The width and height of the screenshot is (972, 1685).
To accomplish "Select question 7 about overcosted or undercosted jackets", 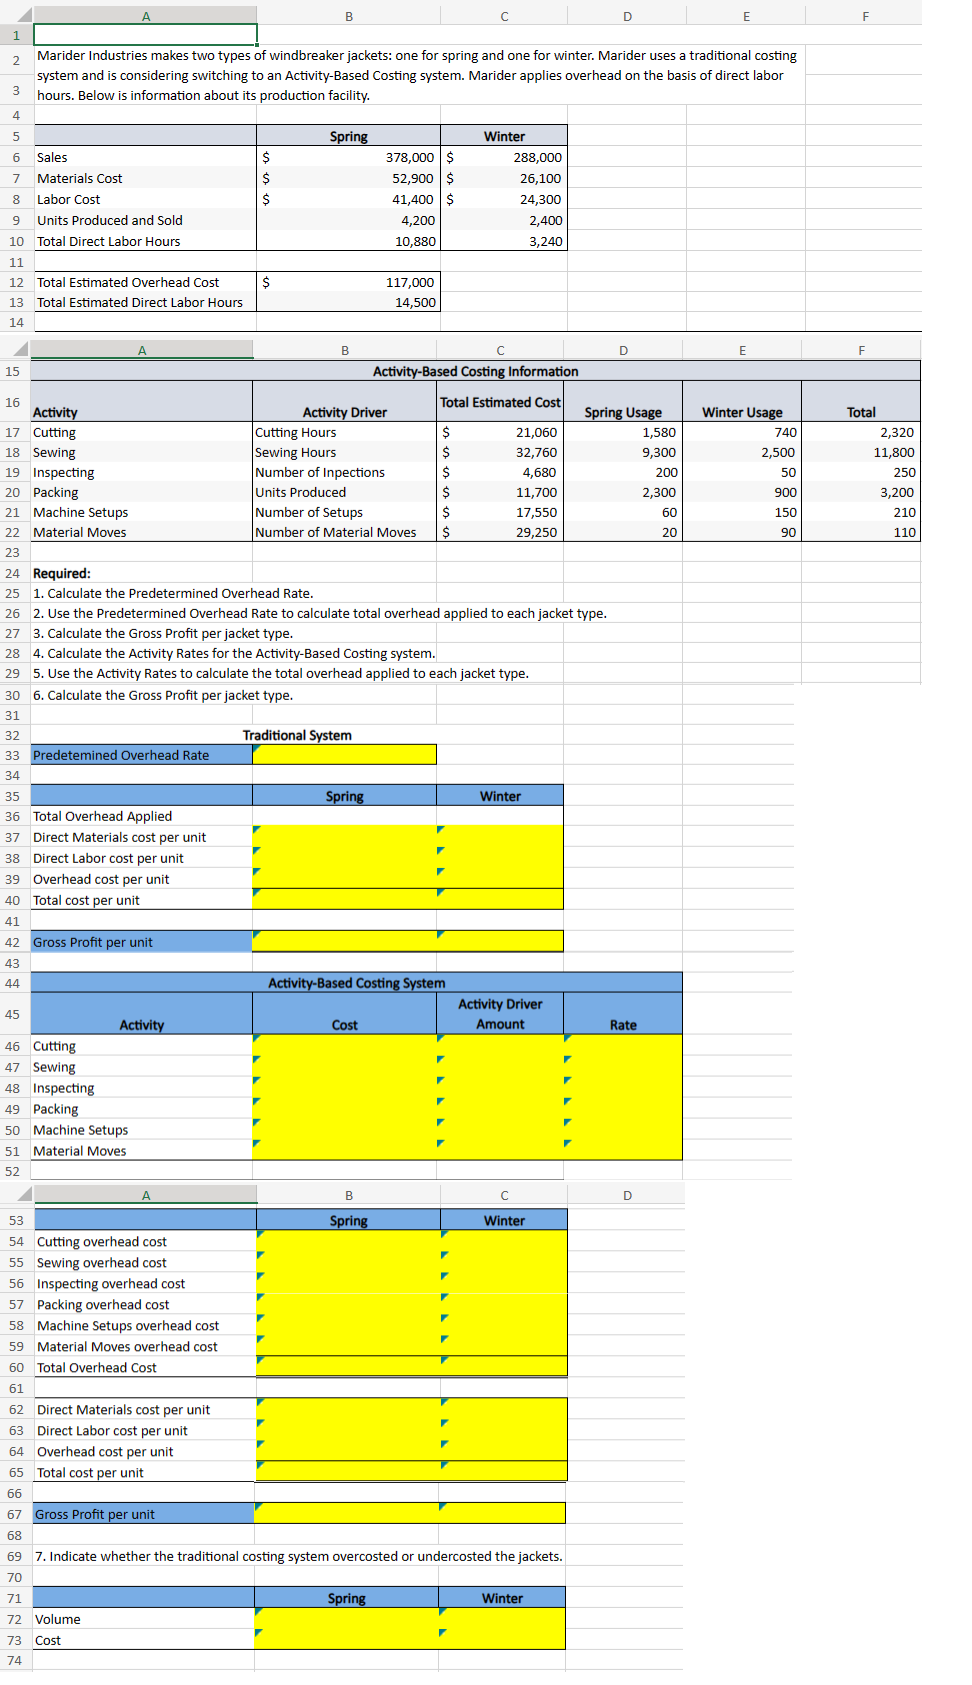I will coord(299,1556).
